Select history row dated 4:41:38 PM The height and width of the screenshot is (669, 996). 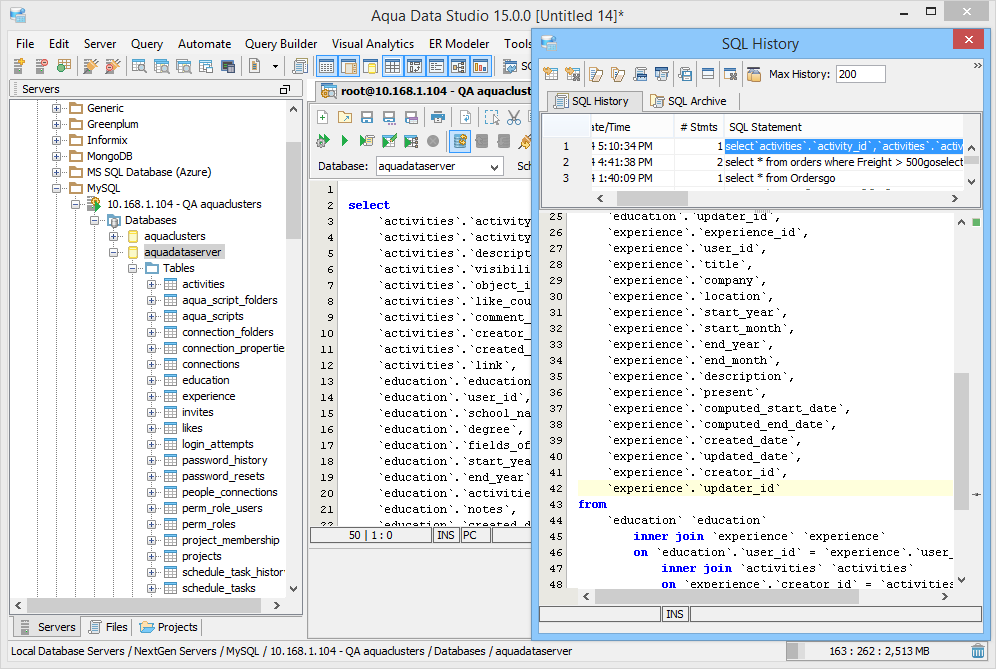click(754, 162)
